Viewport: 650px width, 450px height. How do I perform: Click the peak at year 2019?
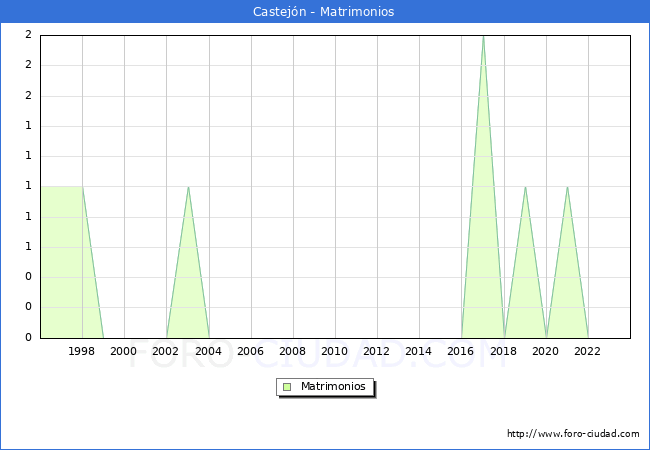[525, 187]
